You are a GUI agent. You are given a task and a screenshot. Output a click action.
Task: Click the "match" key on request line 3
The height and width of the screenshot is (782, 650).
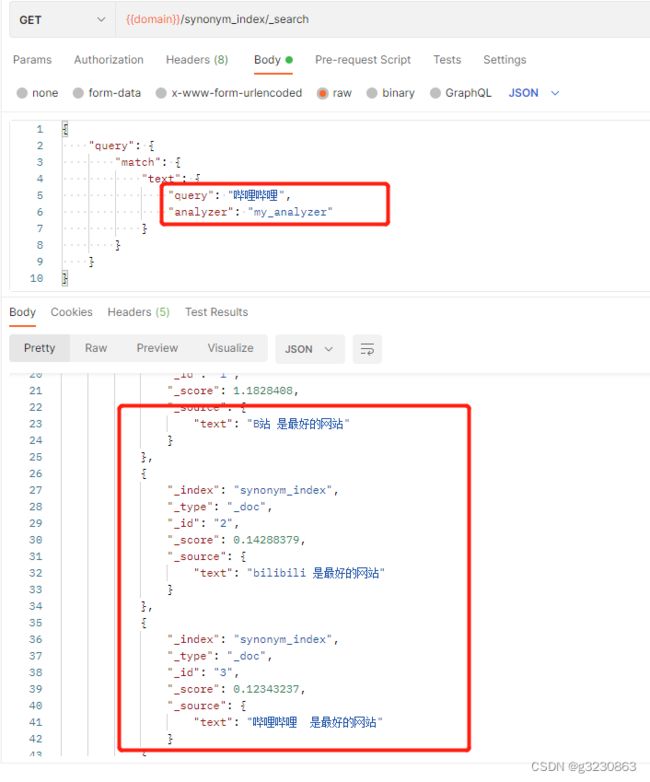(x=138, y=163)
